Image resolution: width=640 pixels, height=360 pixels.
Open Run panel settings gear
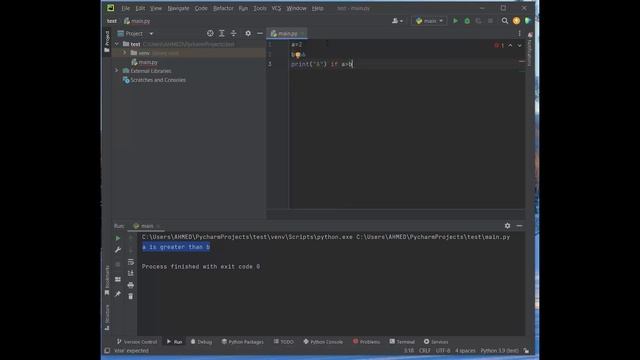click(x=507, y=226)
